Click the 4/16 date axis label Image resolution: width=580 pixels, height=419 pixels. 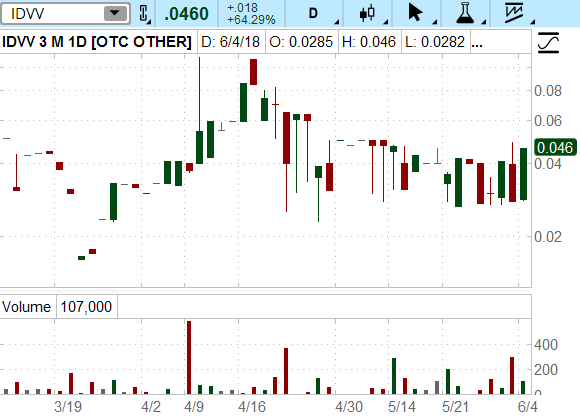(252, 407)
